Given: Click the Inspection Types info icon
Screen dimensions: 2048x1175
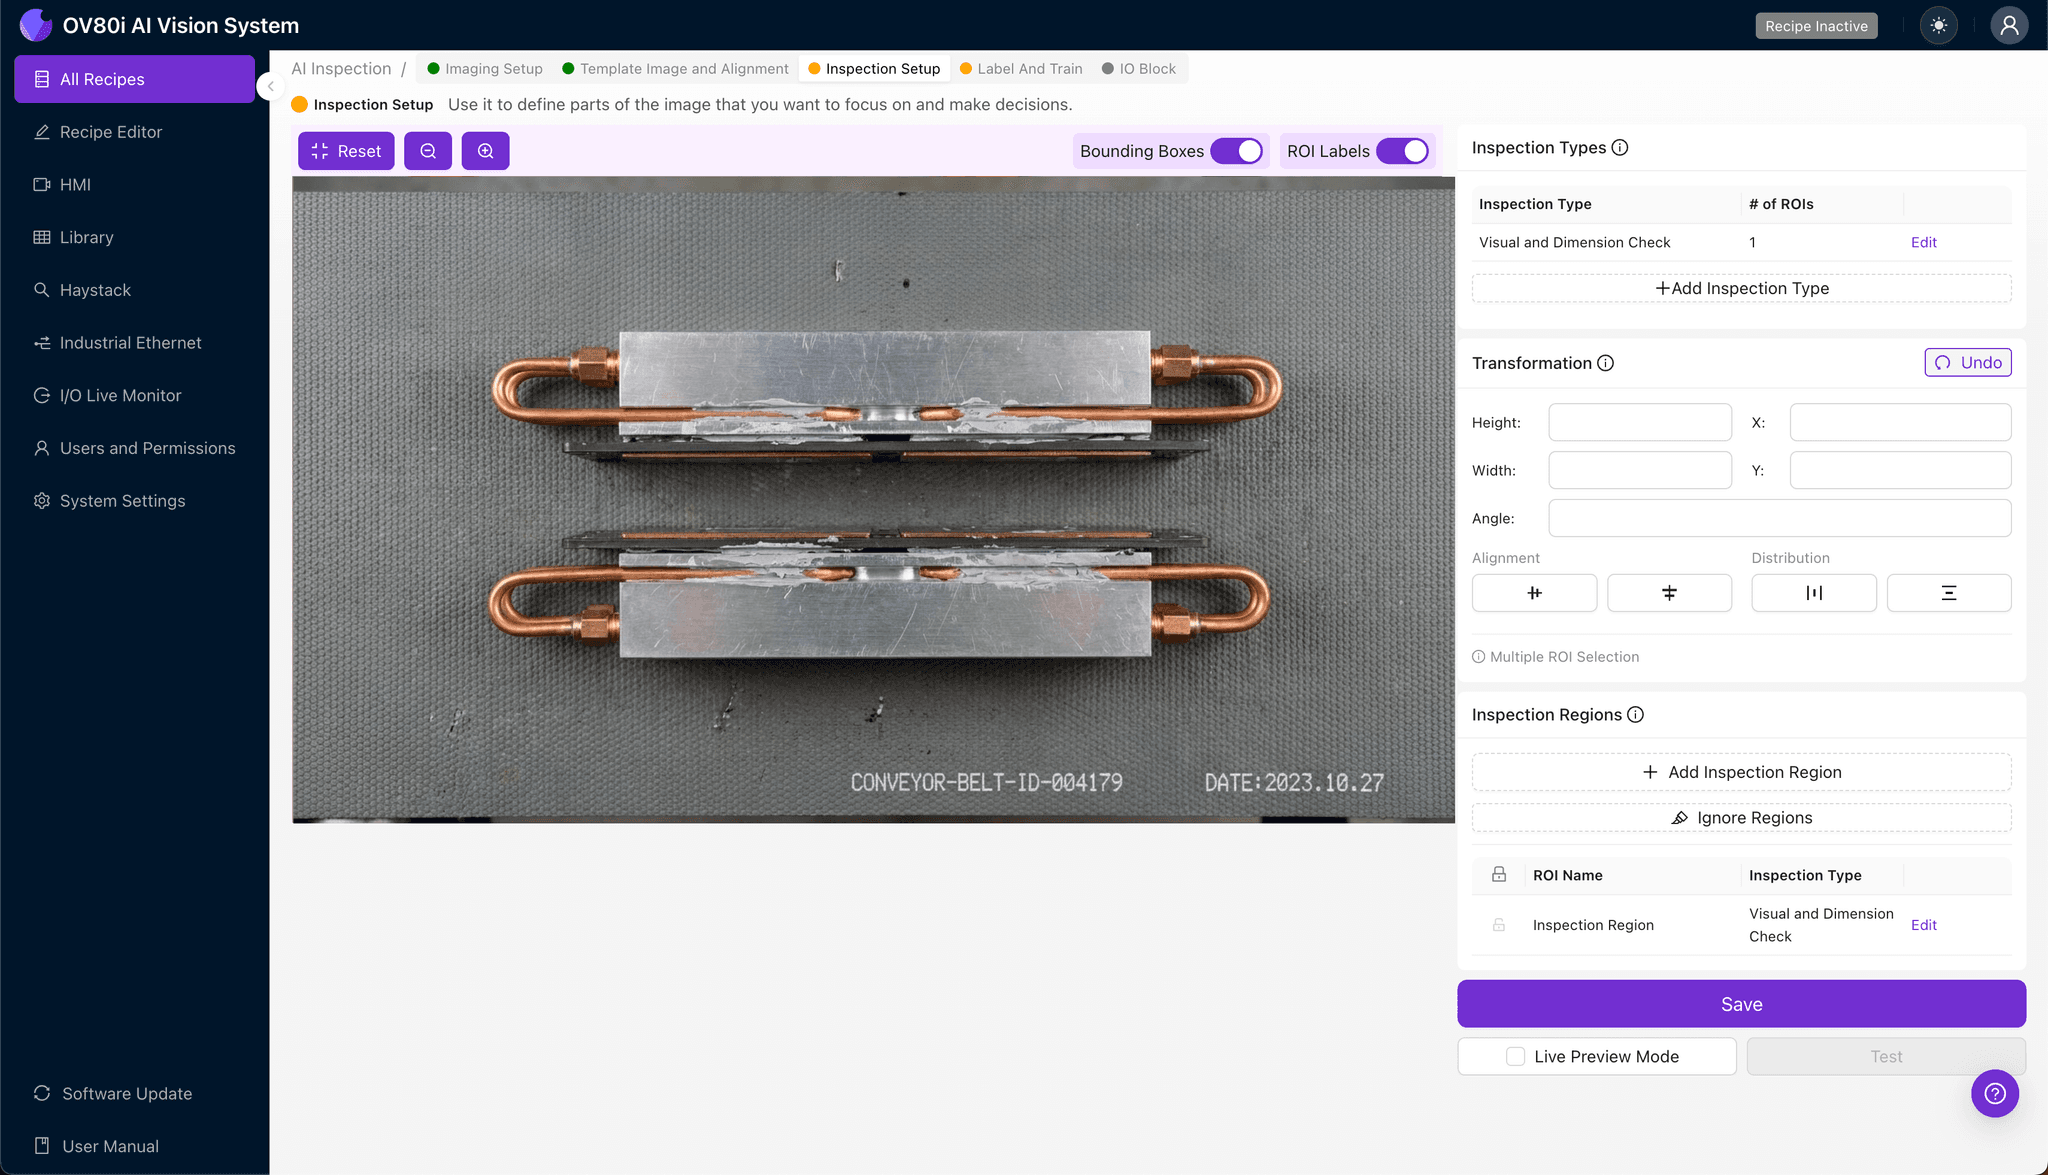Looking at the screenshot, I should pos(1619,147).
